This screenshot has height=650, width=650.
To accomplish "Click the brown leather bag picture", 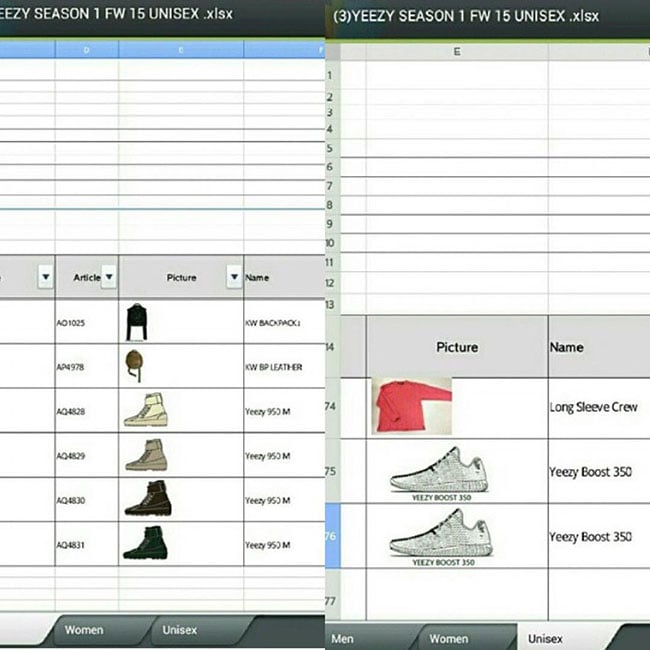I will tap(133, 366).
